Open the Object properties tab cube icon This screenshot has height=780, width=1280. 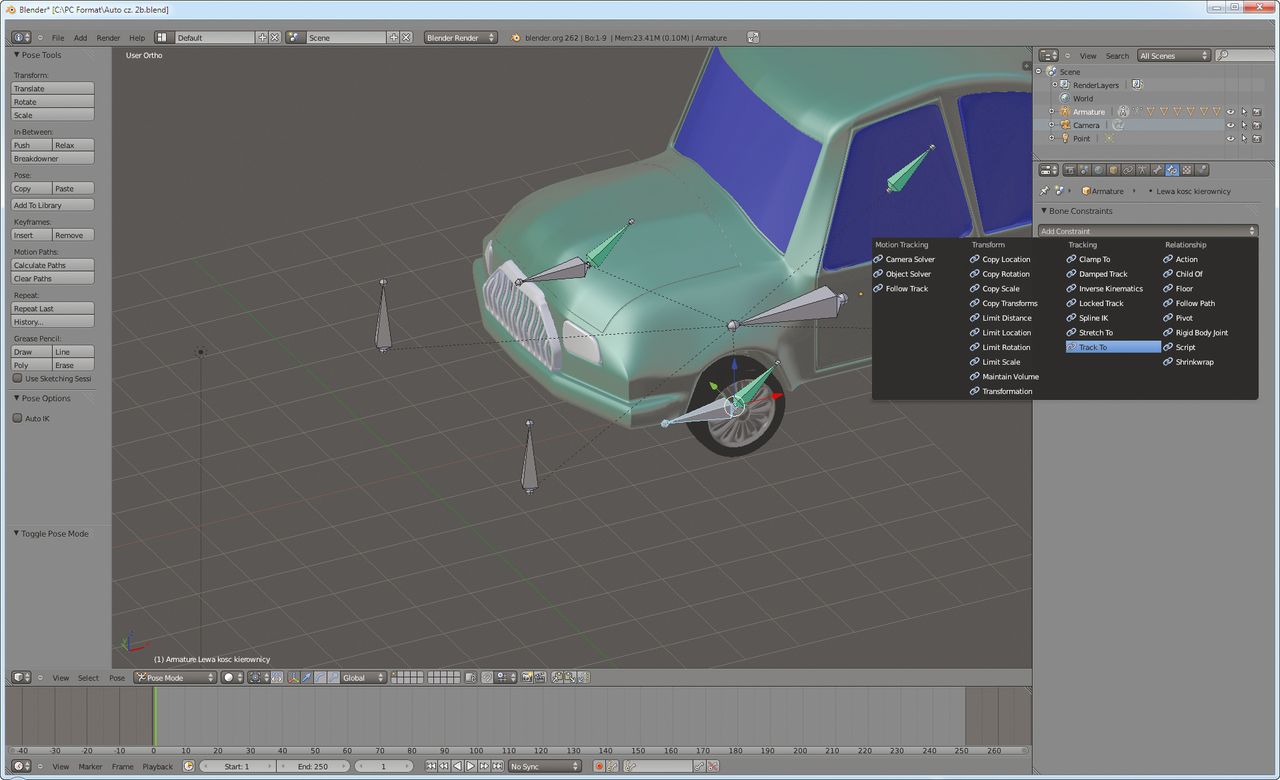(x=1113, y=170)
